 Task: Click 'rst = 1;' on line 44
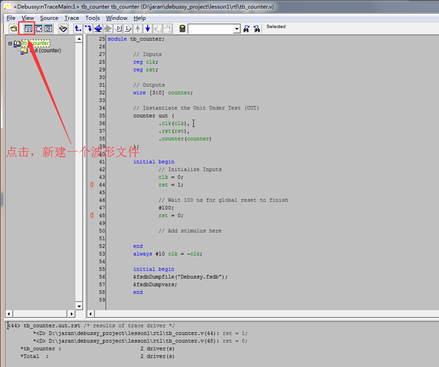pyautogui.click(x=171, y=185)
